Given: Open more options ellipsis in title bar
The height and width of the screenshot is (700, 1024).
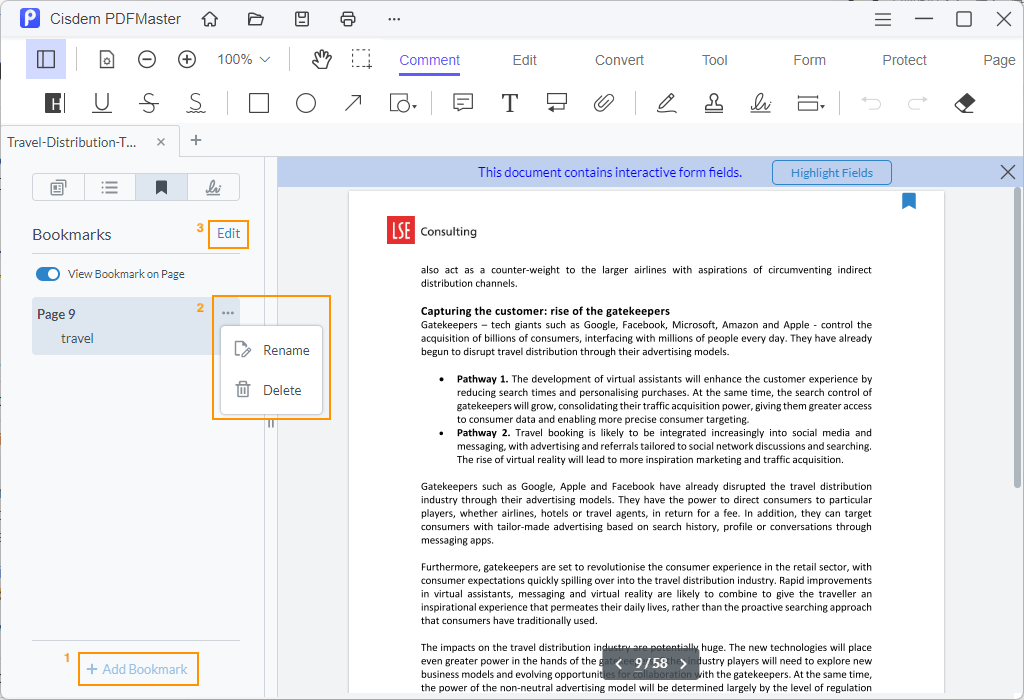Looking at the screenshot, I should pos(394,19).
